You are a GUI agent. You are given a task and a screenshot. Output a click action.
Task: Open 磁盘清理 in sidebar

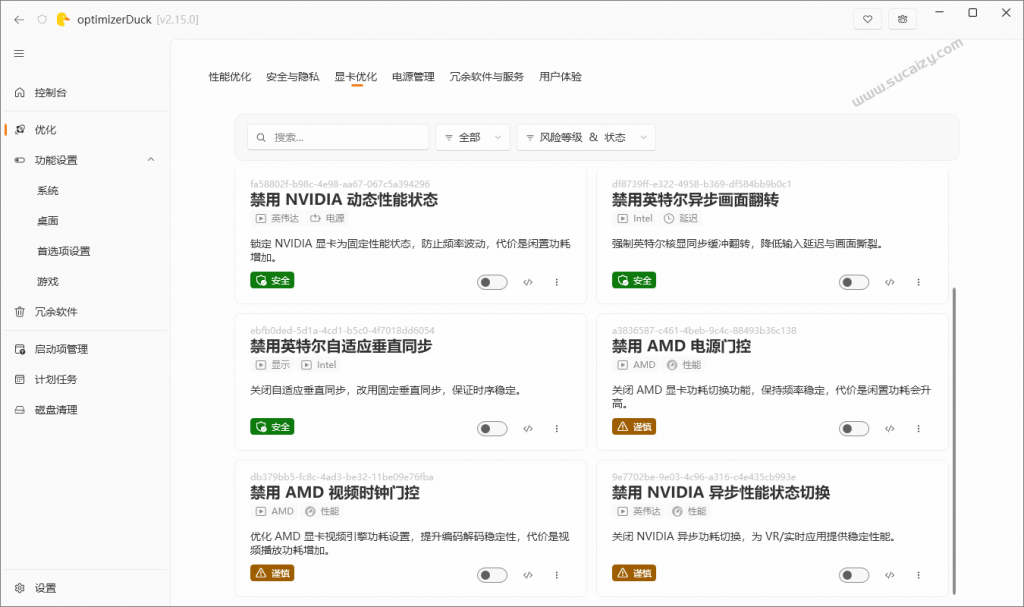coord(84,410)
